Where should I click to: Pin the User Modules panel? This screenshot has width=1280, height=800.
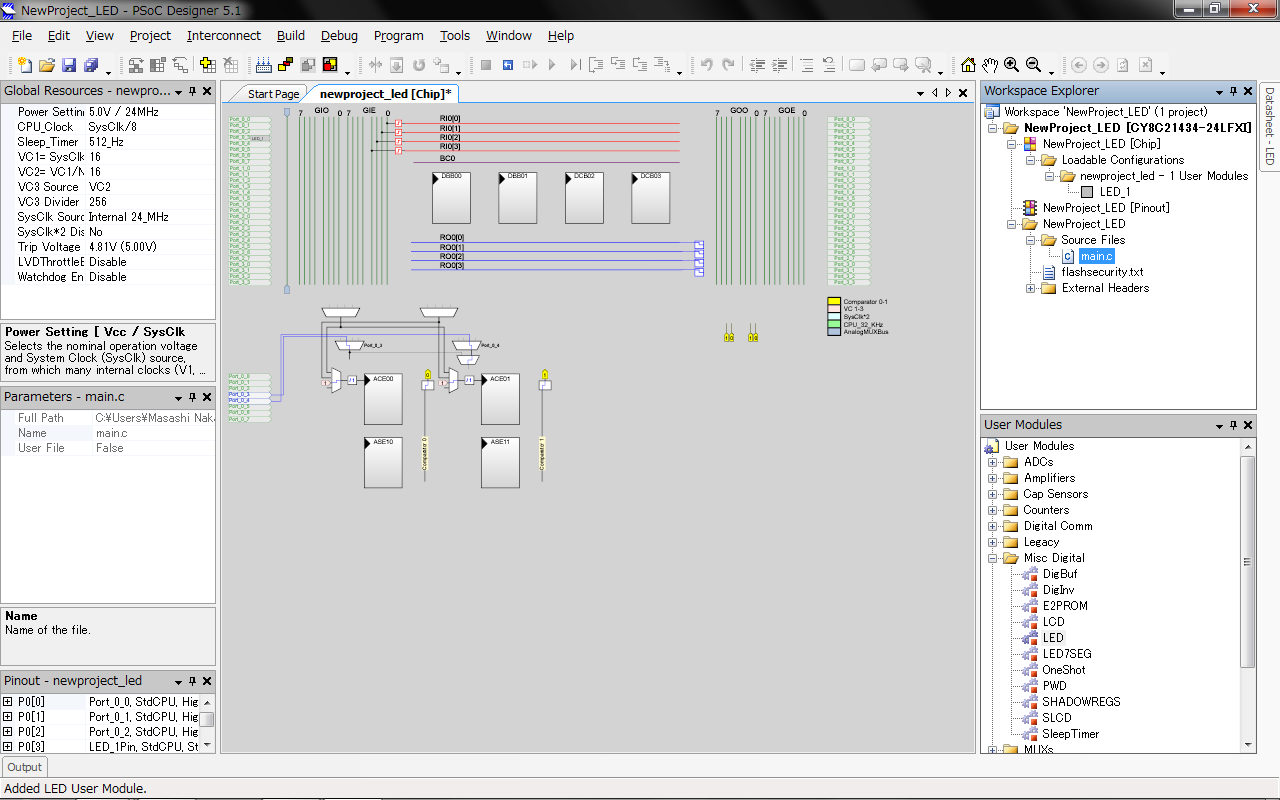click(x=1233, y=425)
